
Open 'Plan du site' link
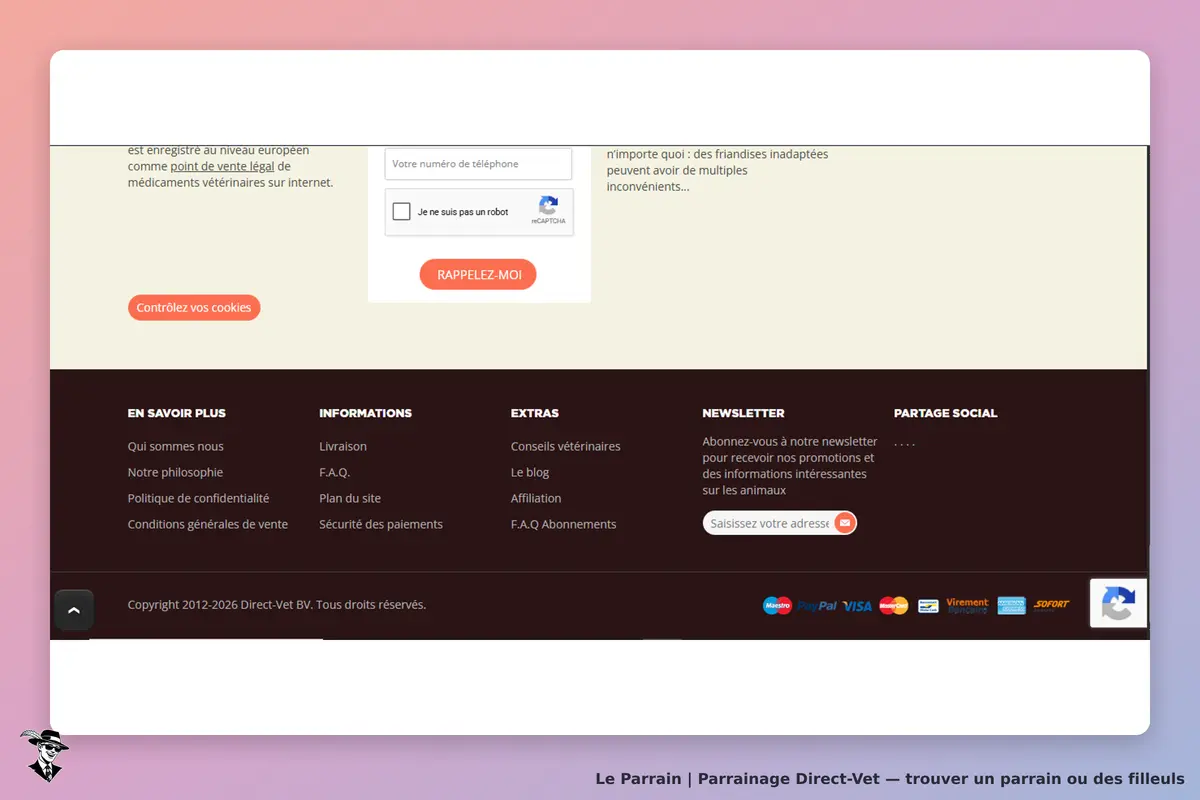pyautogui.click(x=350, y=498)
